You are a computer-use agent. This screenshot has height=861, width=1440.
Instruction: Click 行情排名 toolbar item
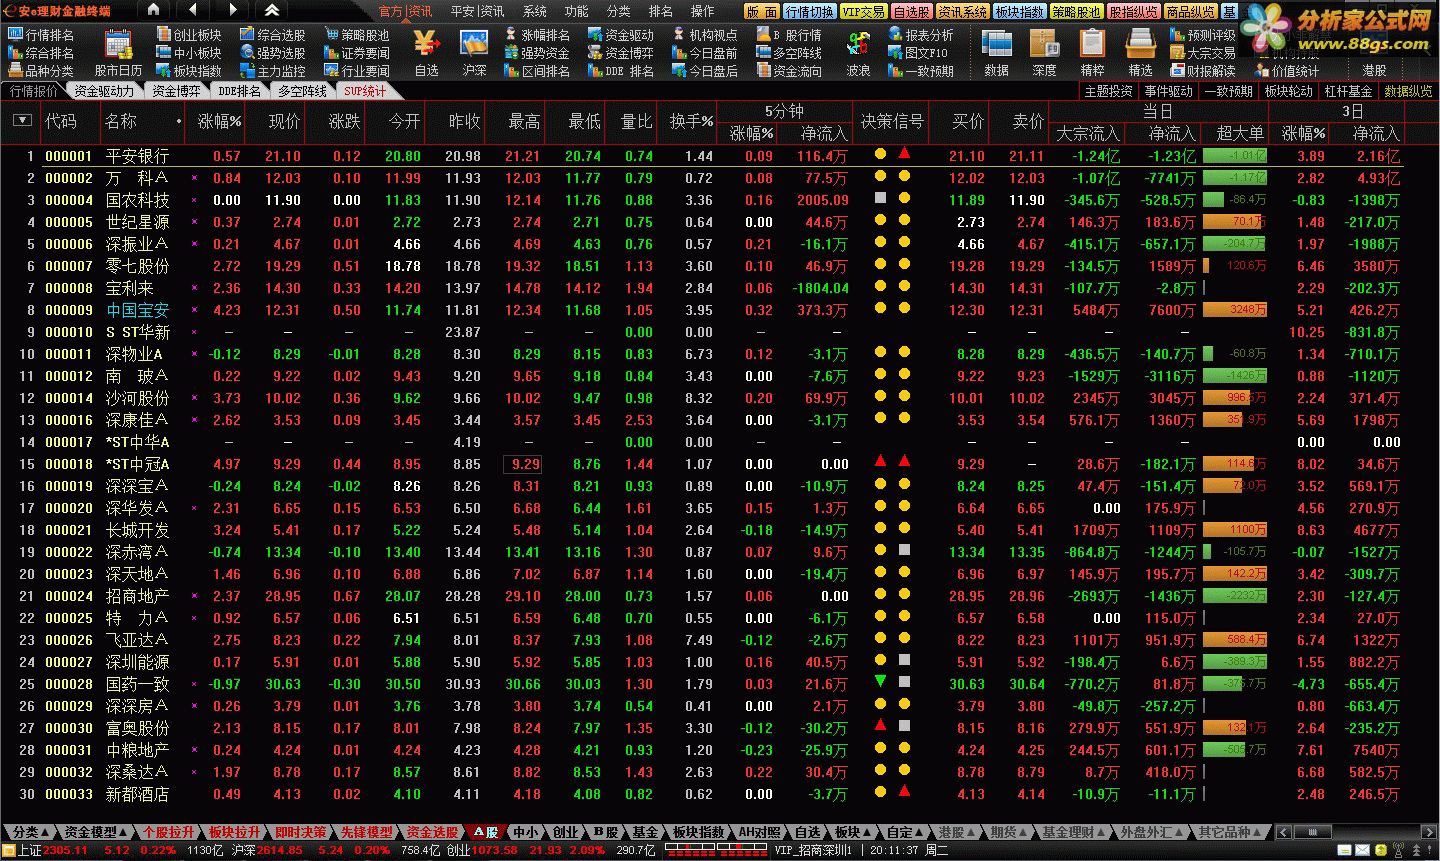click(x=41, y=35)
